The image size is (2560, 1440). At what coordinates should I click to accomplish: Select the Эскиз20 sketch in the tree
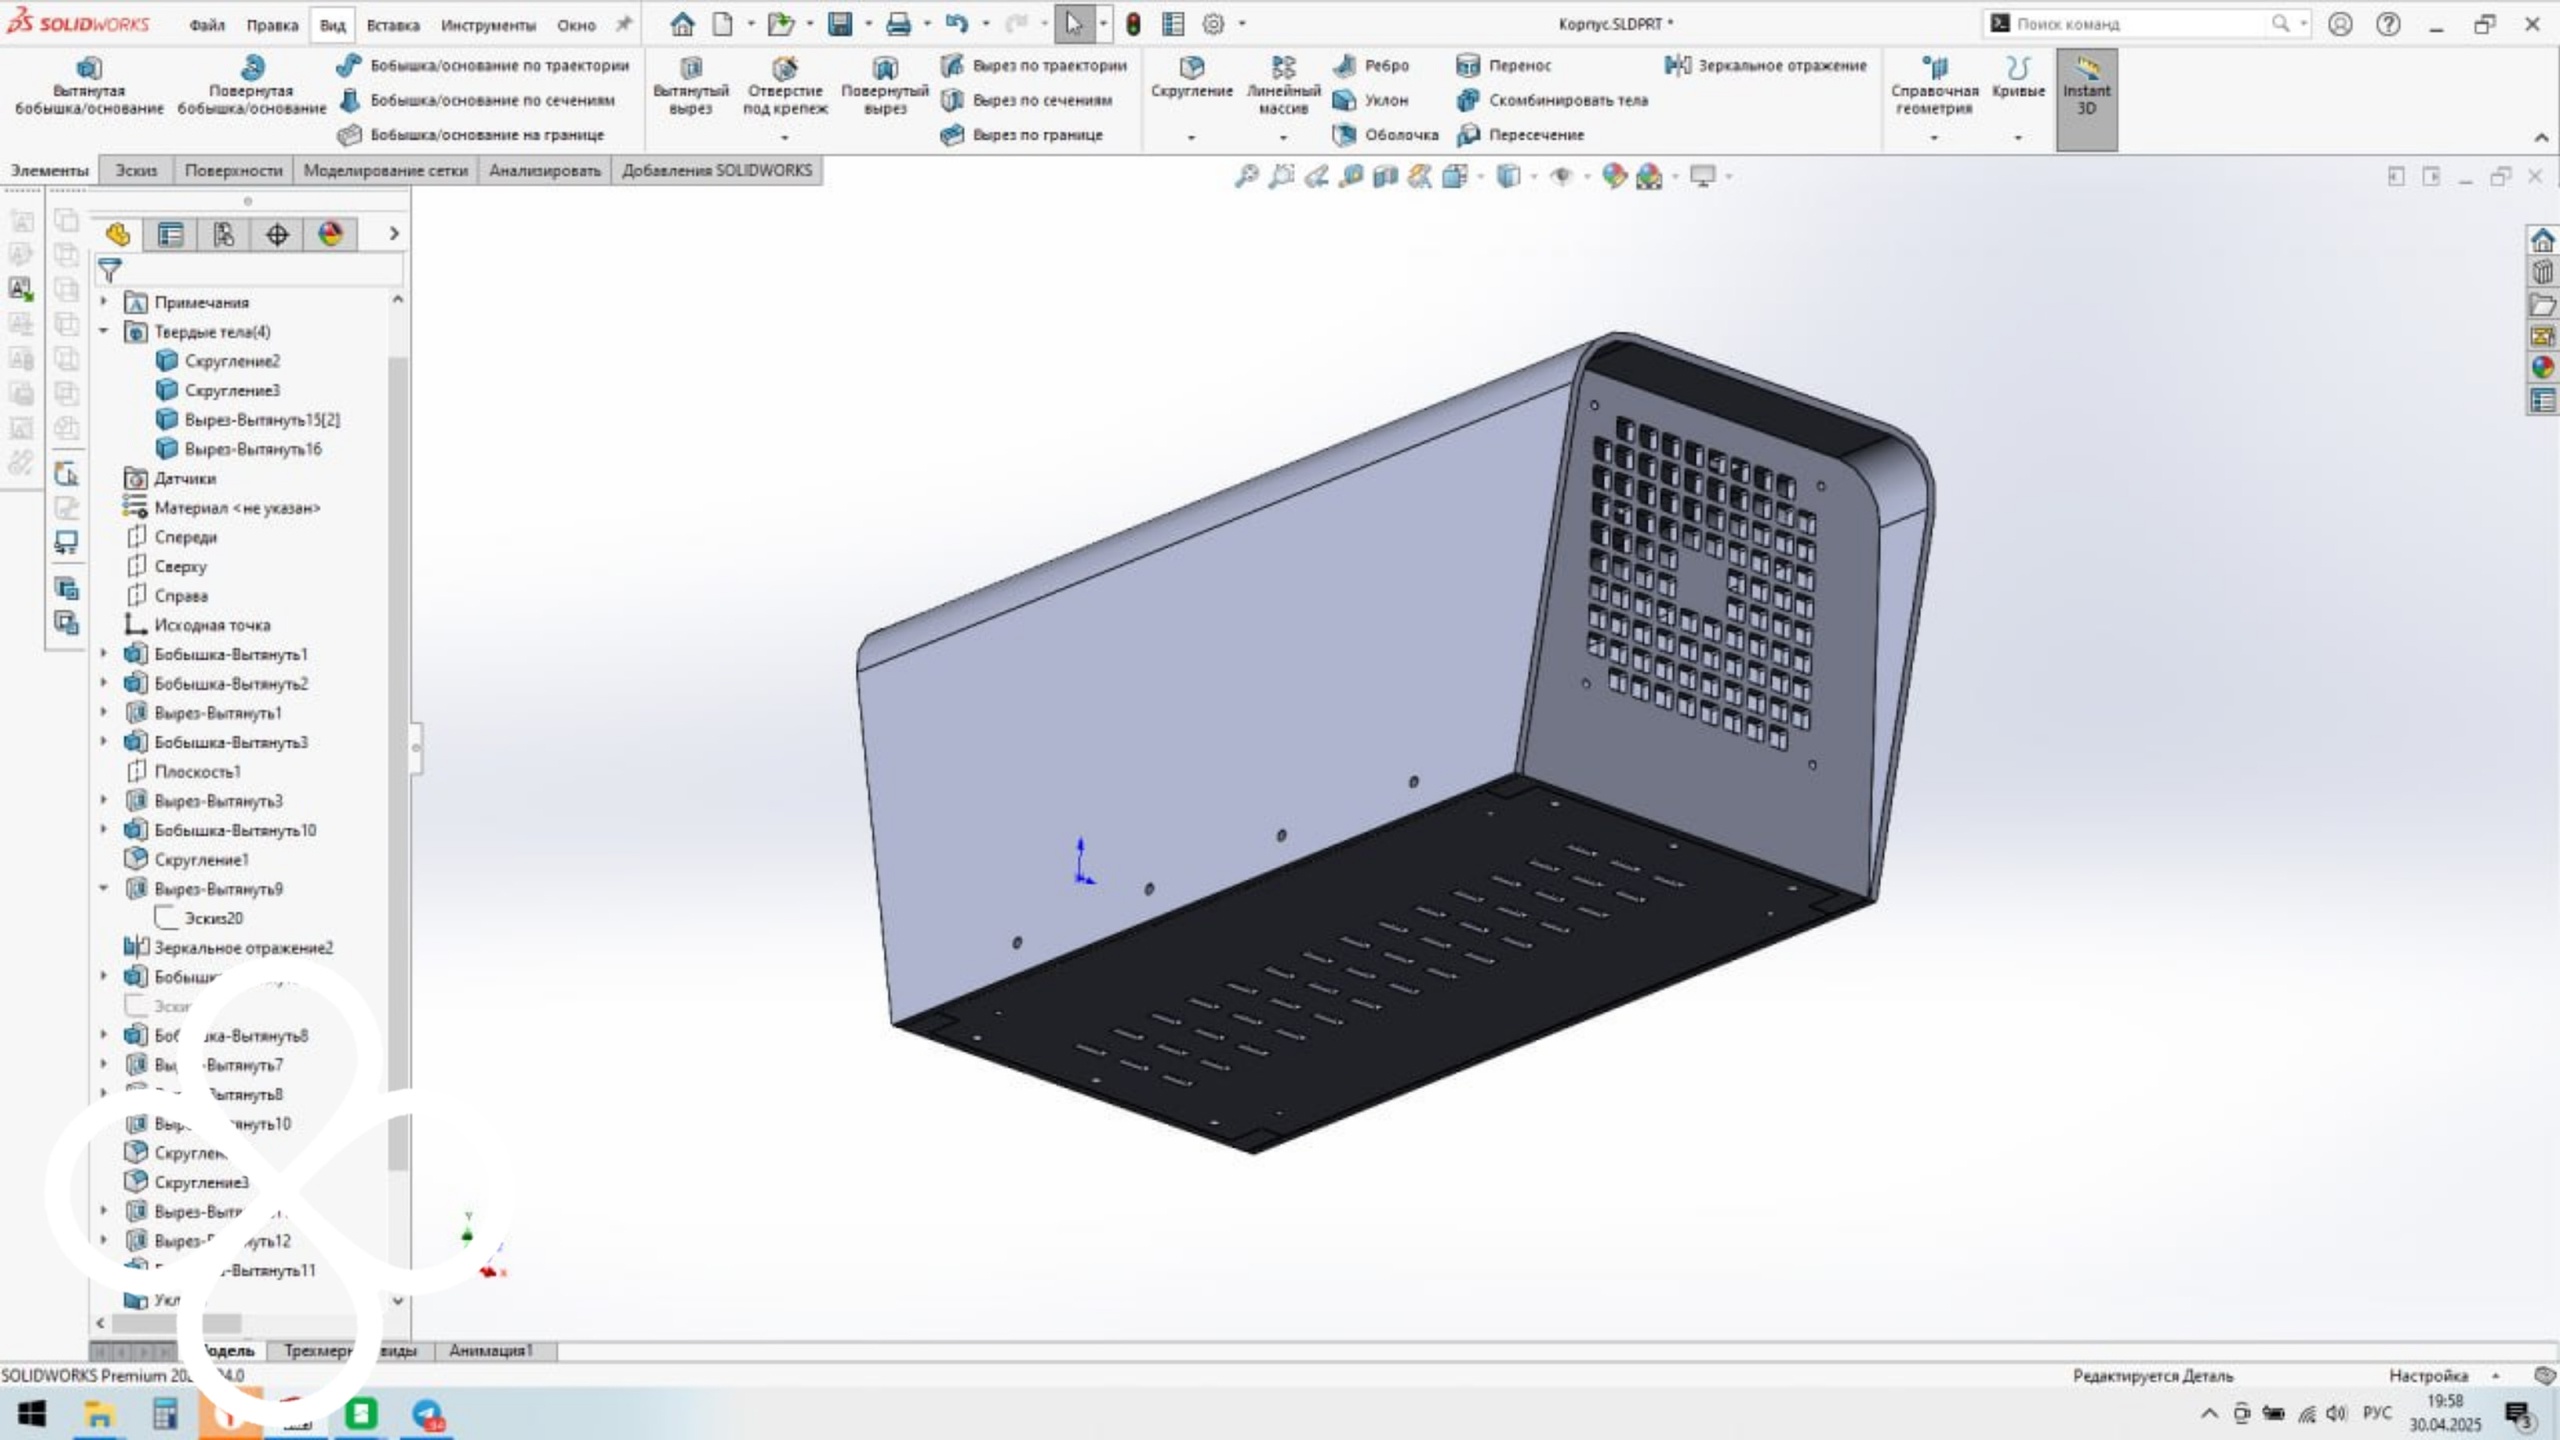click(200, 918)
